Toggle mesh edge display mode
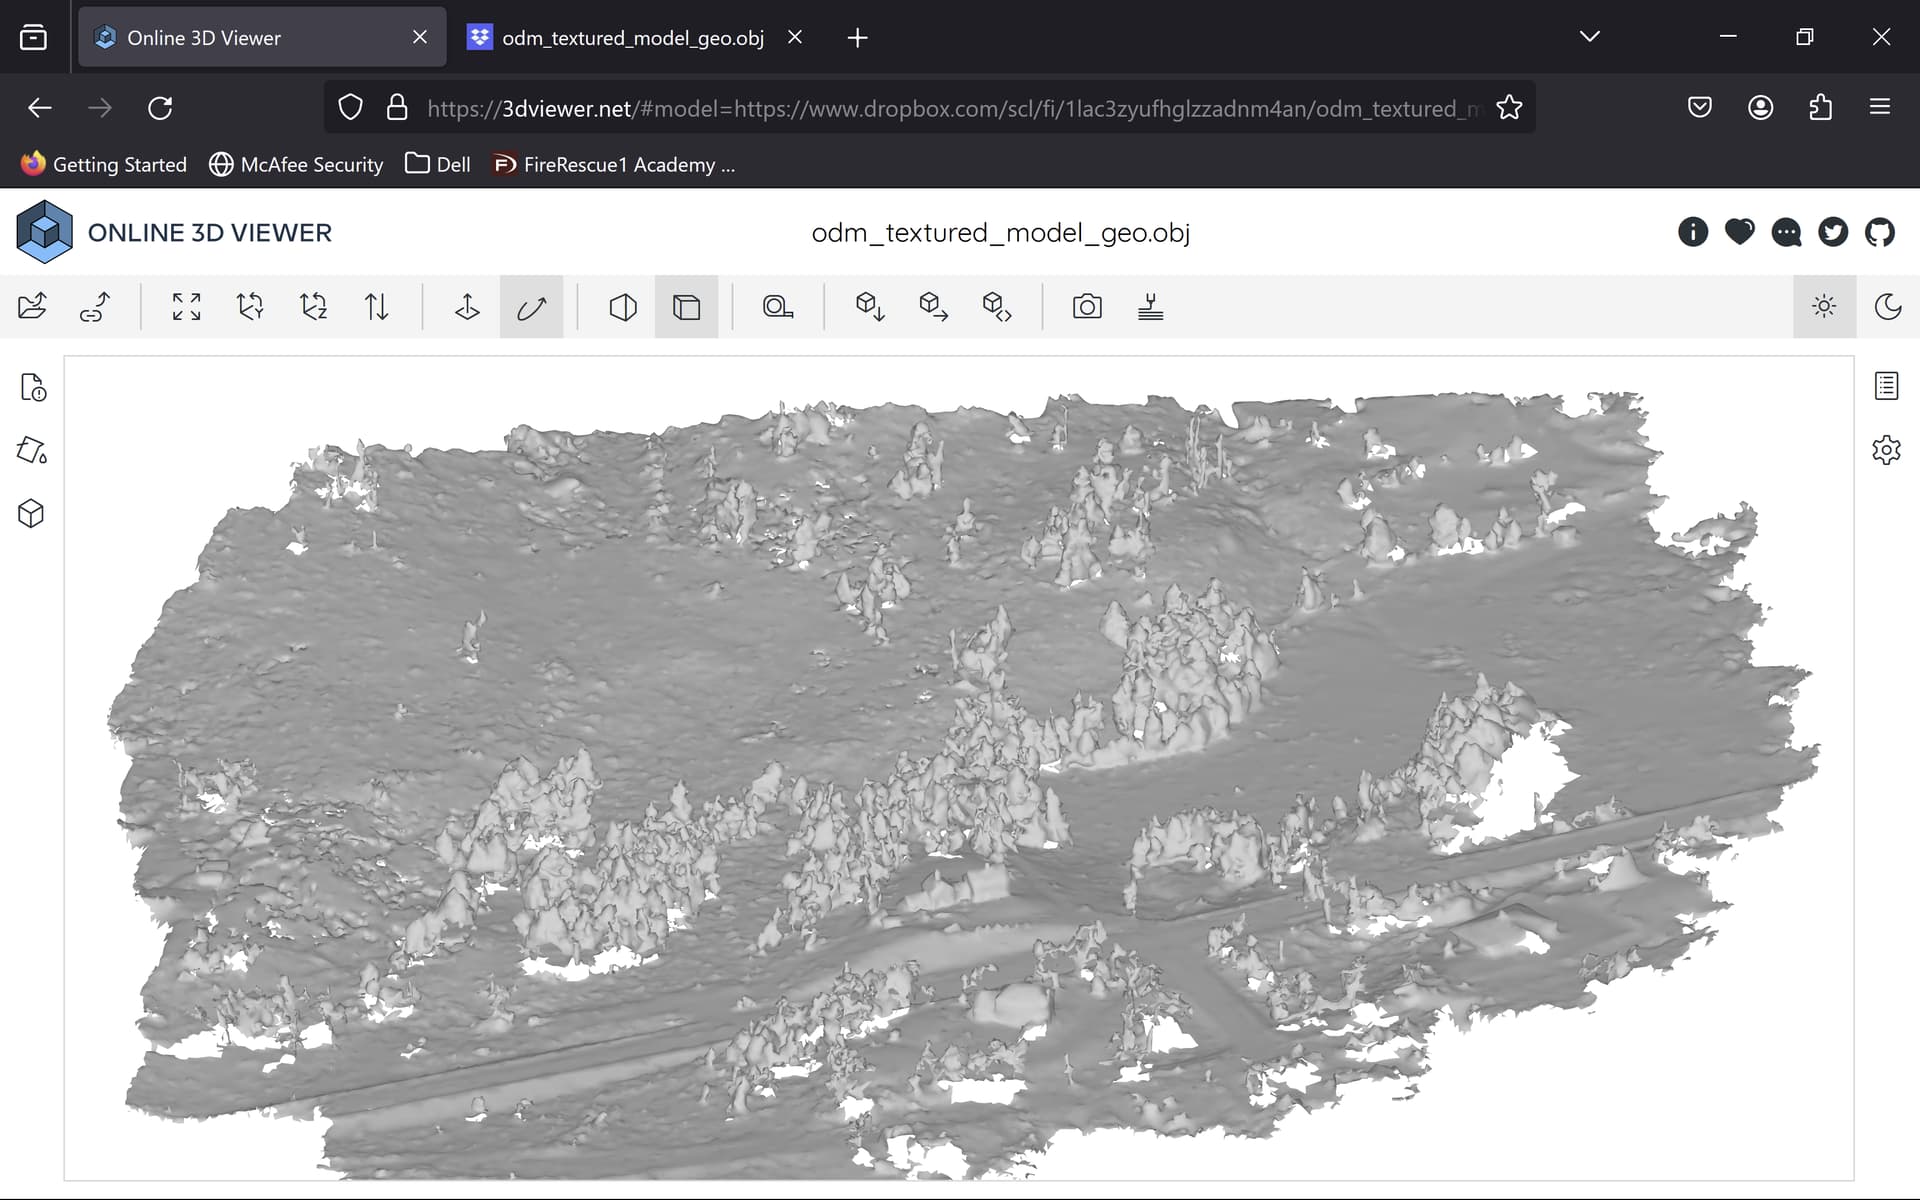Image resolution: width=1920 pixels, height=1200 pixels. coord(687,307)
